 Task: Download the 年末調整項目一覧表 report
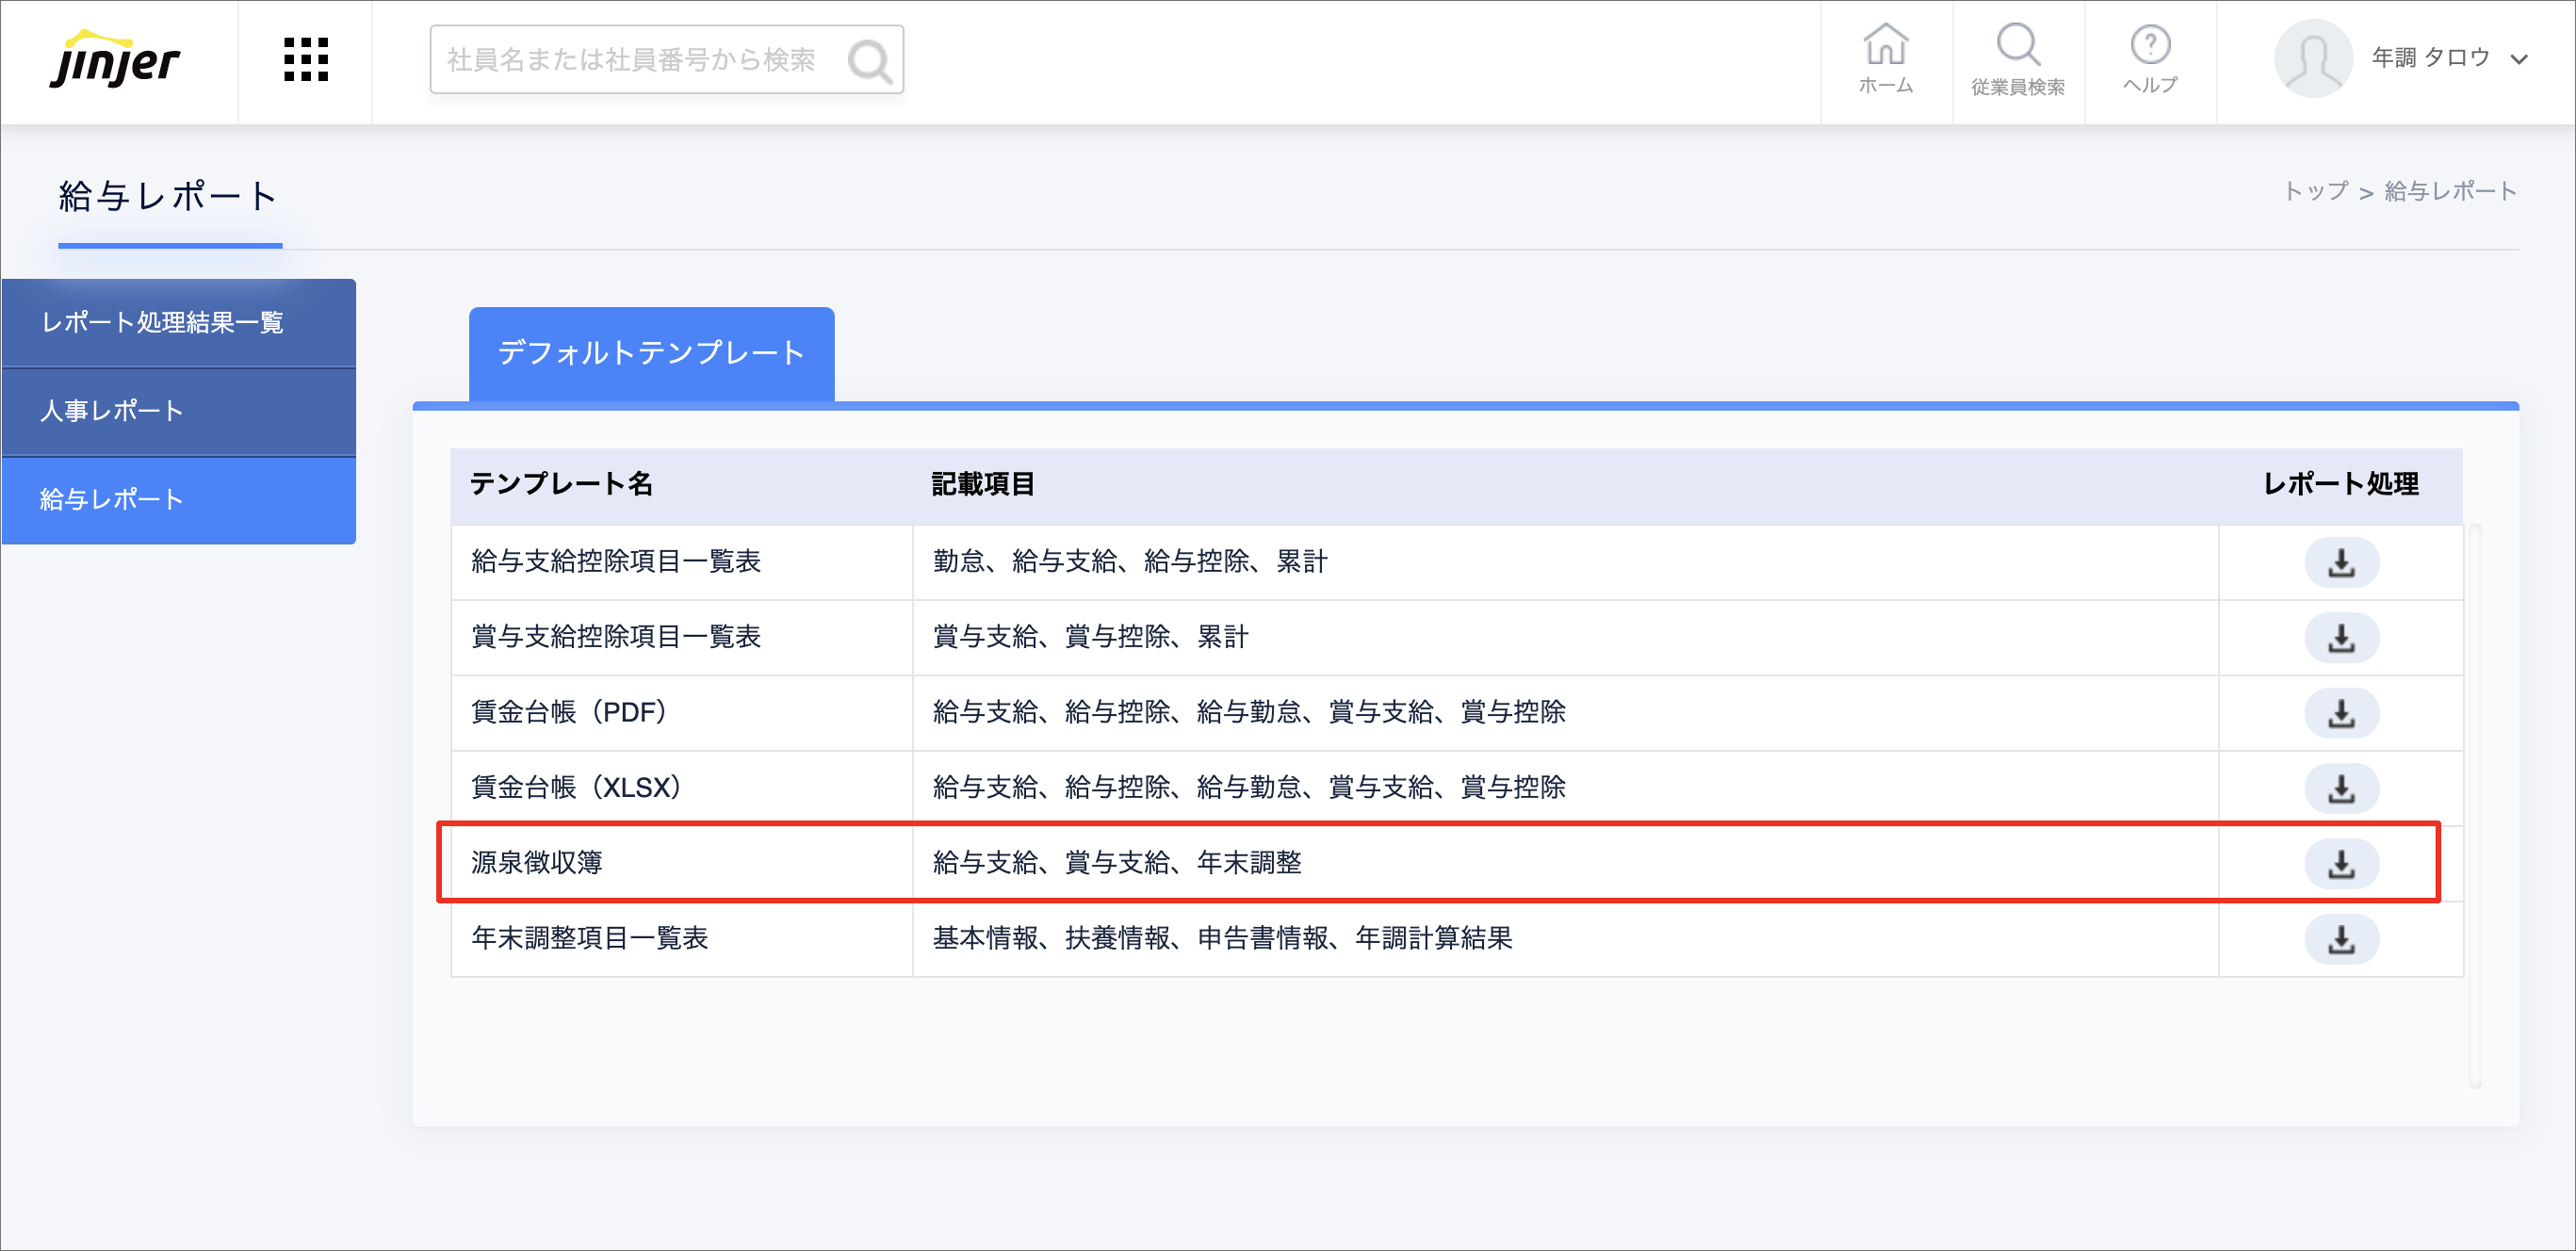(x=2340, y=939)
